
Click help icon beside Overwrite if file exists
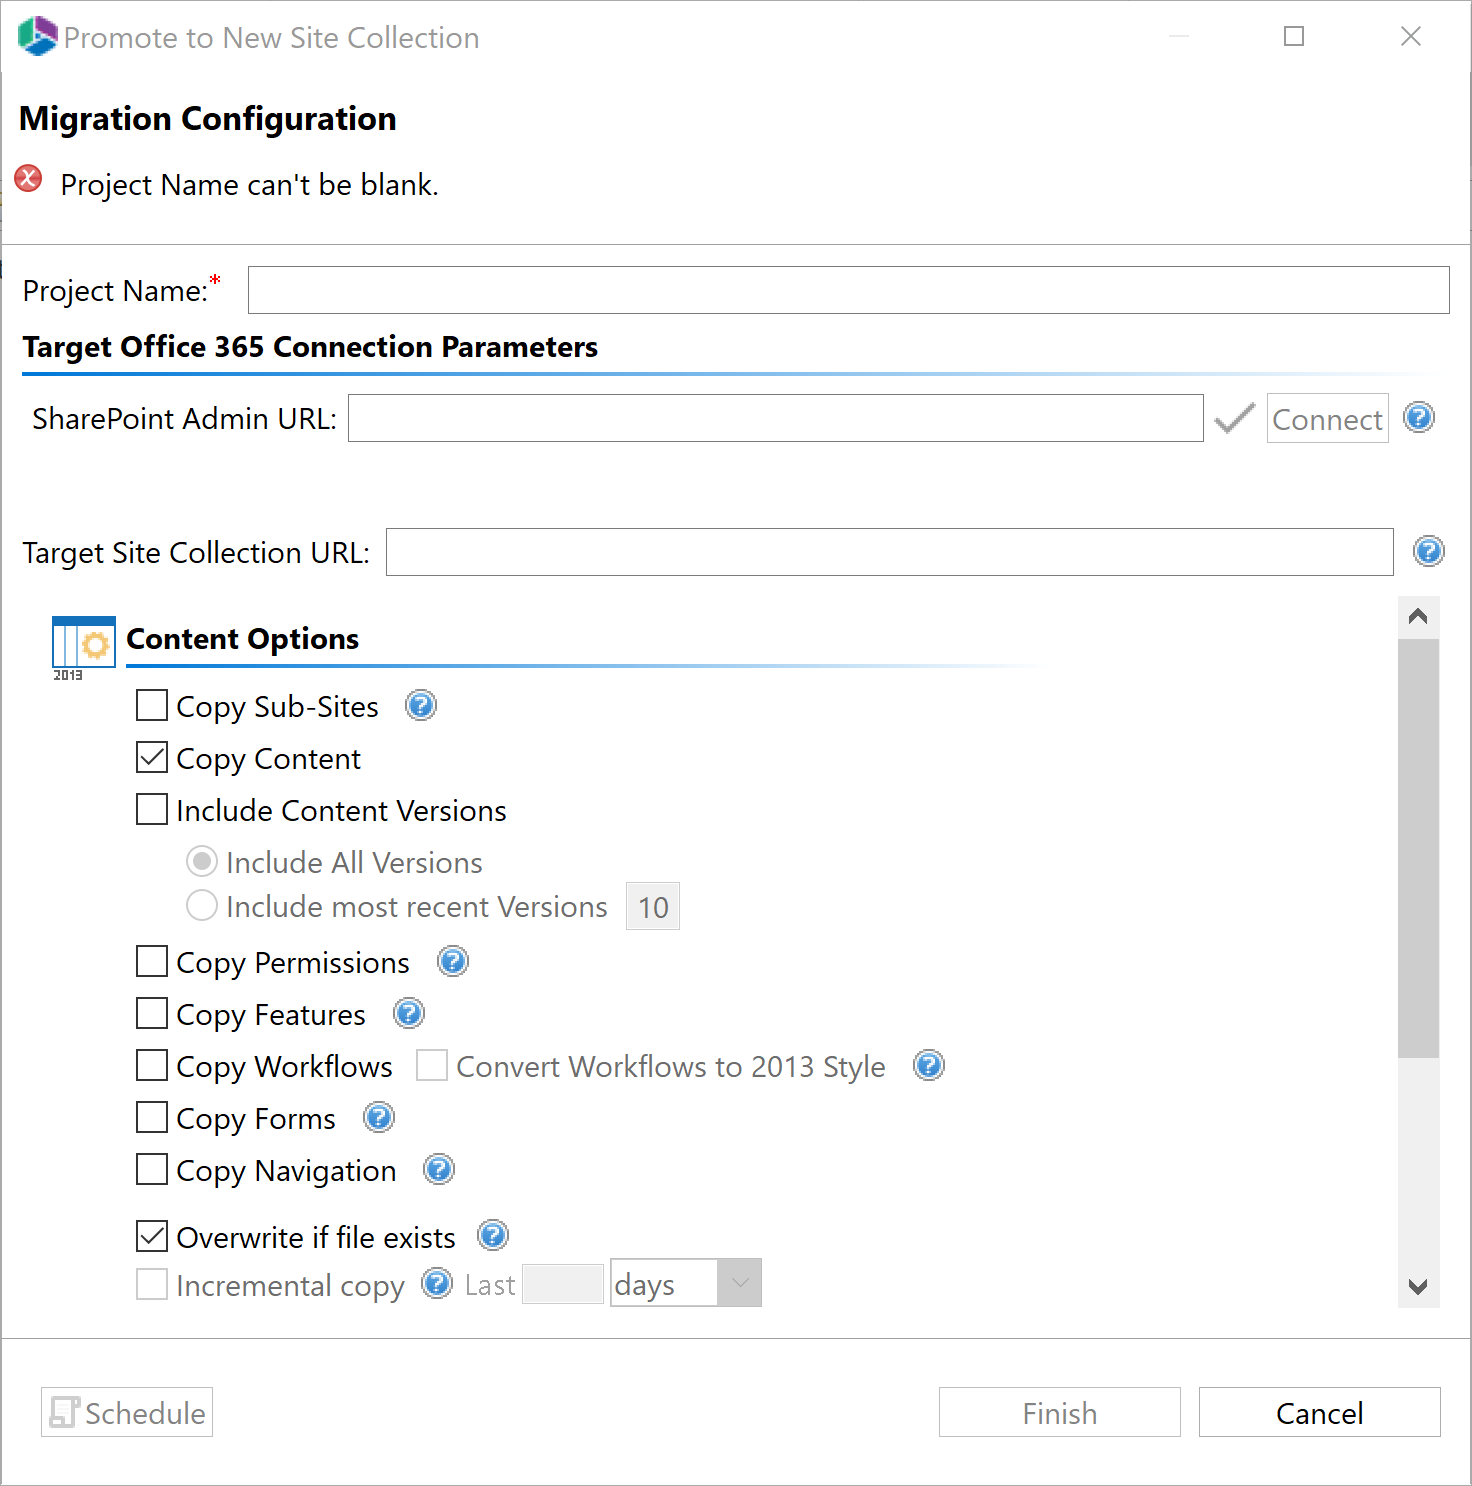tap(493, 1236)
